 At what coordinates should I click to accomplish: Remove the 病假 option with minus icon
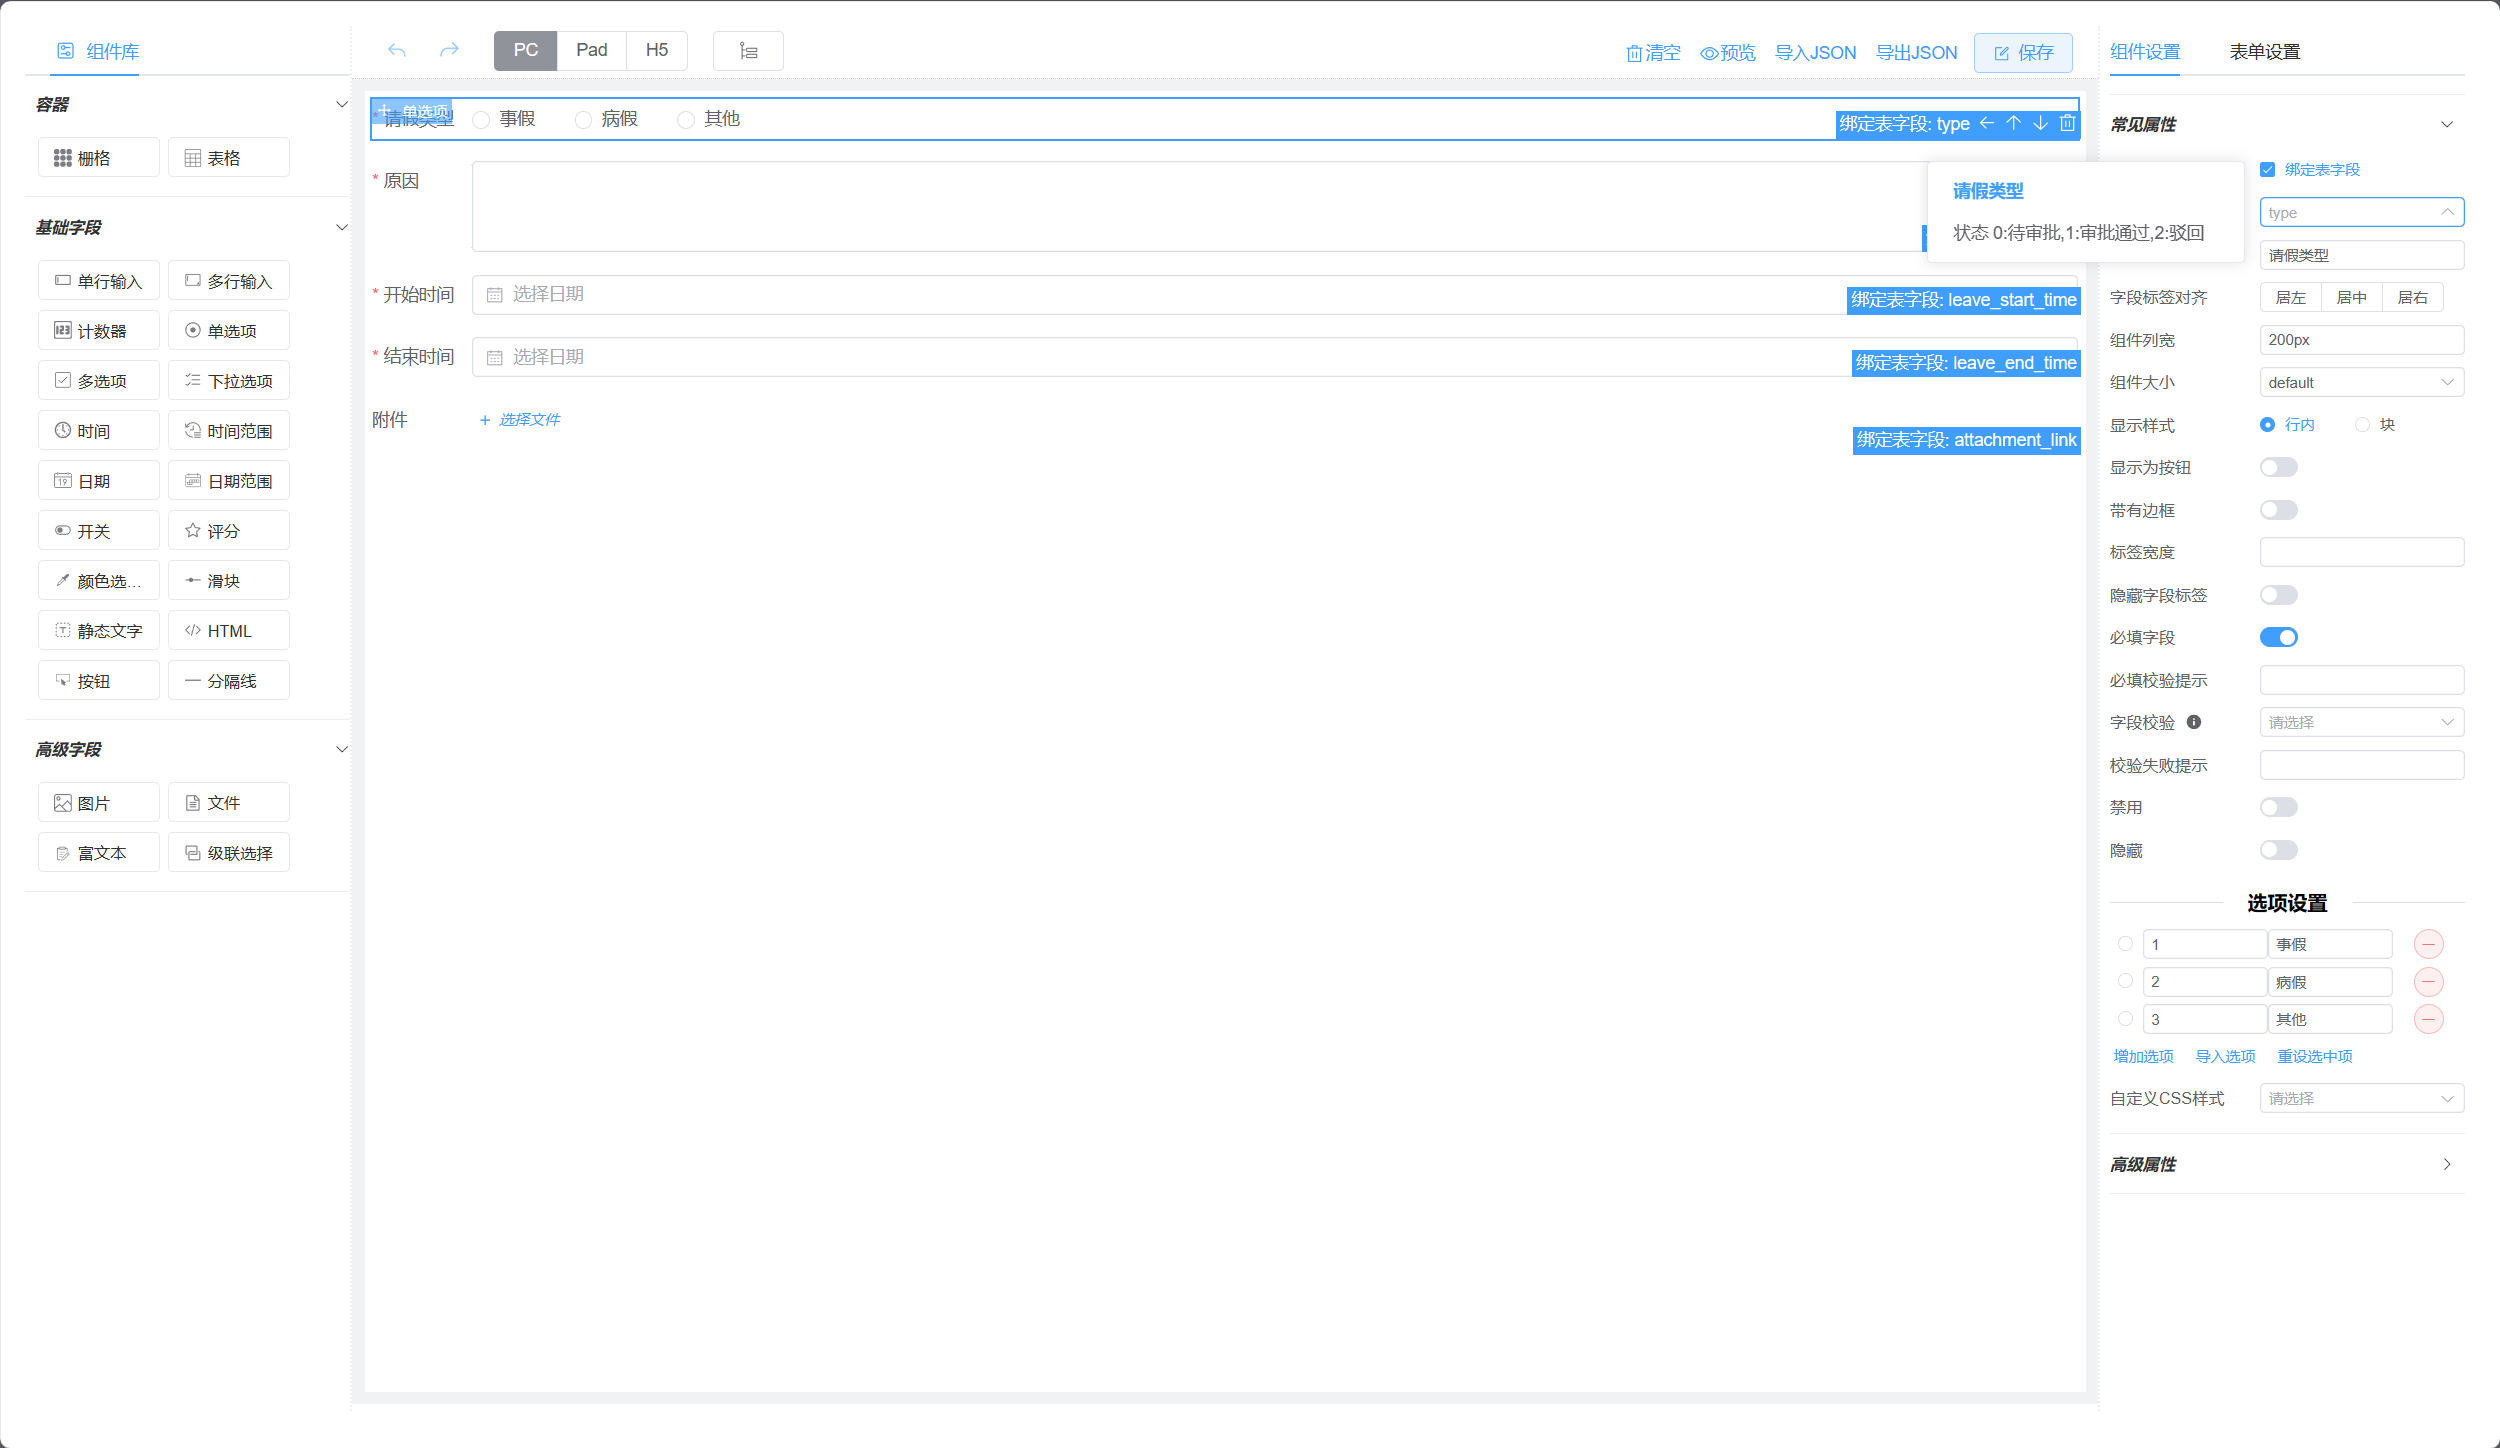point(2428,982)
